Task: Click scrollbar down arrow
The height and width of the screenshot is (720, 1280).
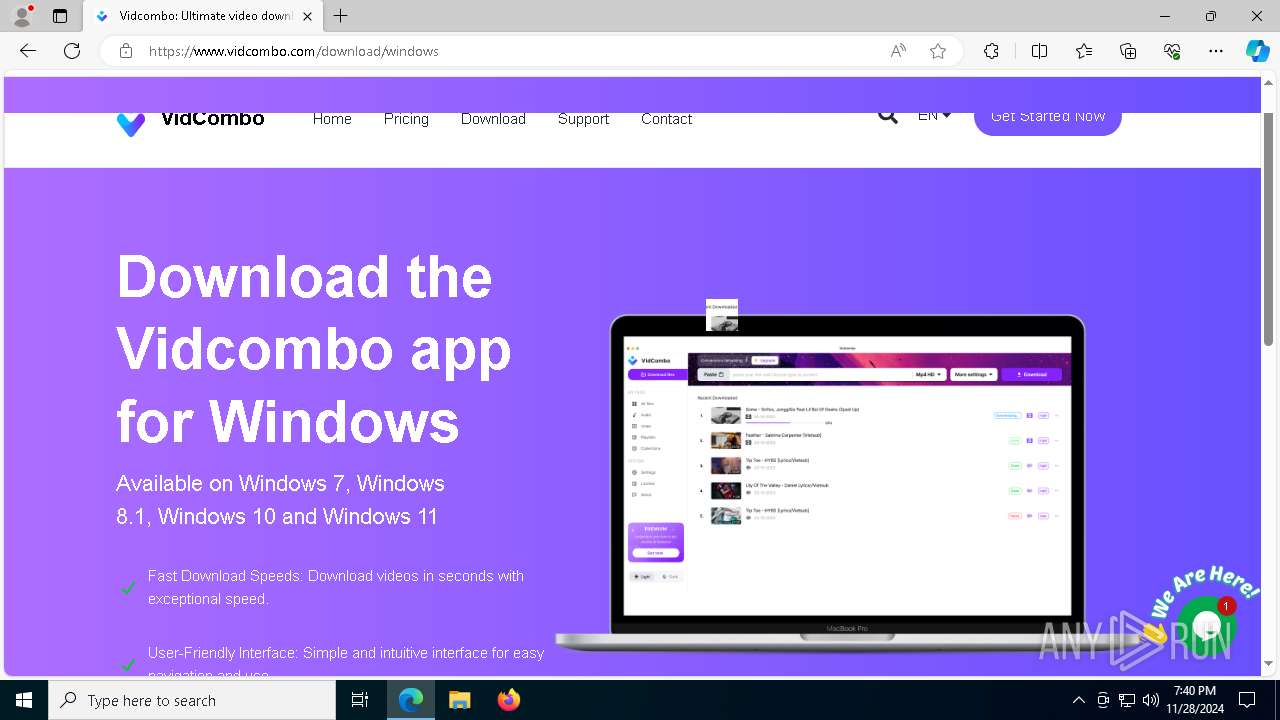Action: tap(1268, 664)
